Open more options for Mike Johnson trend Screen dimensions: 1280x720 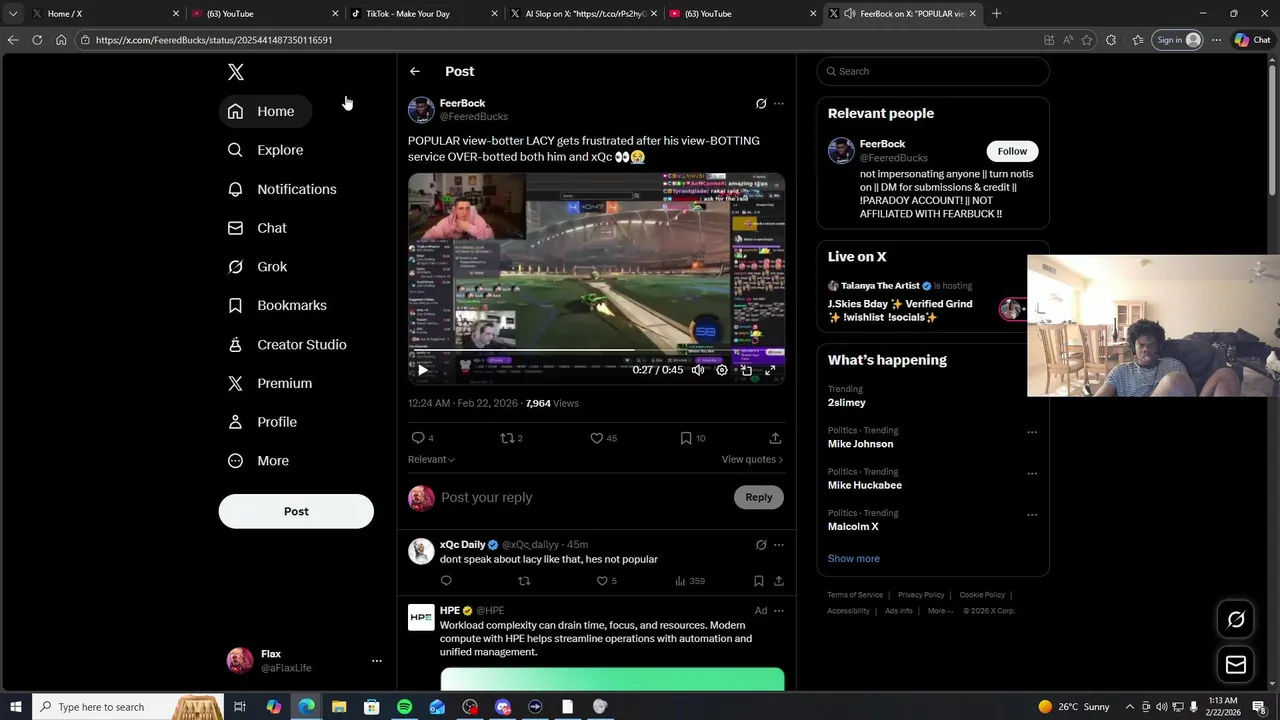click(1032, 433)
